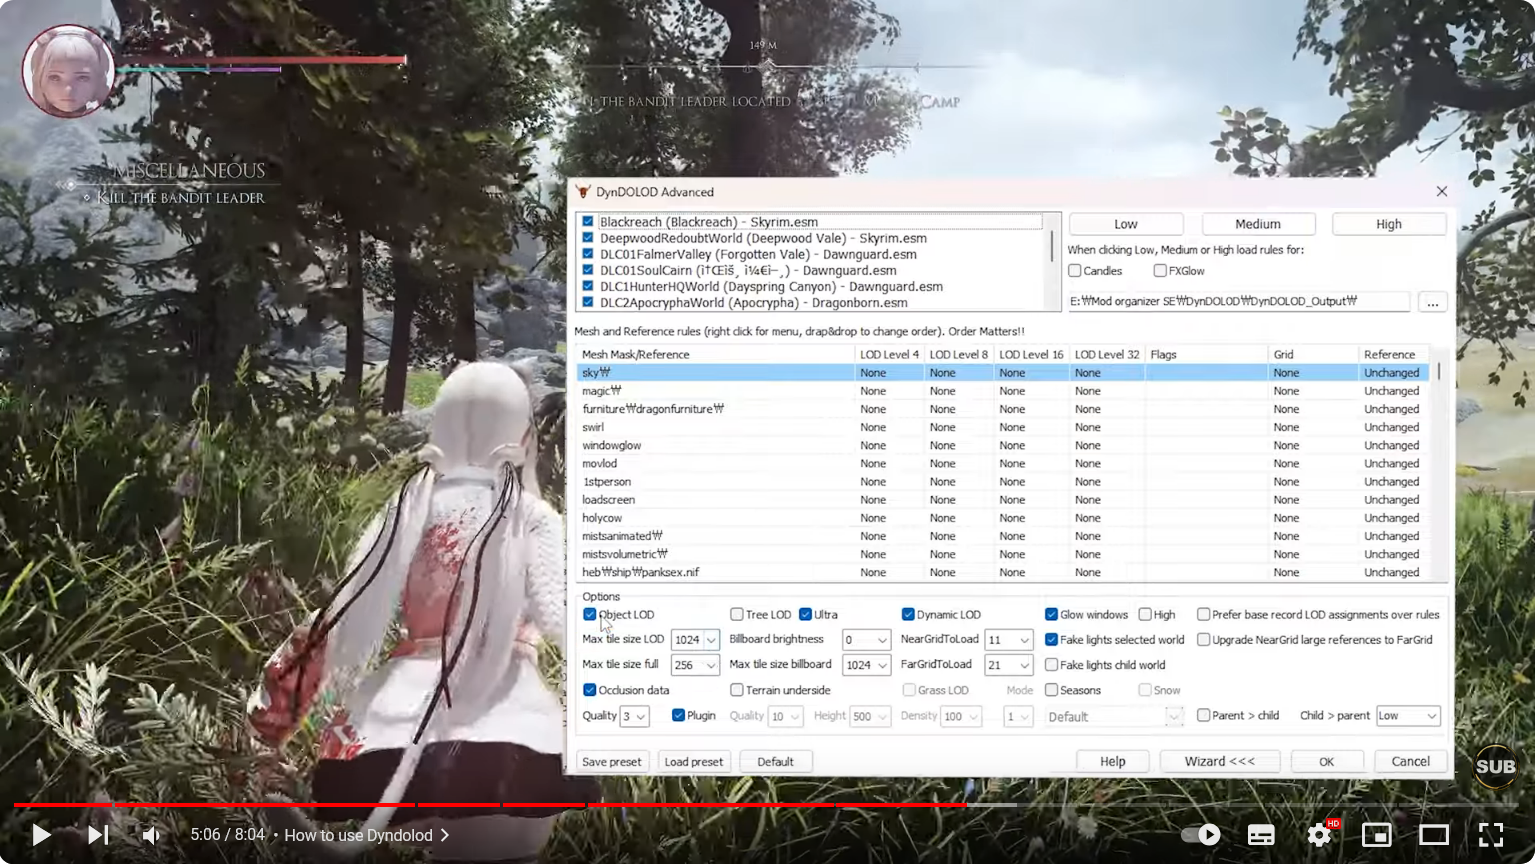
Task: Load the High preset rules
Action: [1389, 224]
